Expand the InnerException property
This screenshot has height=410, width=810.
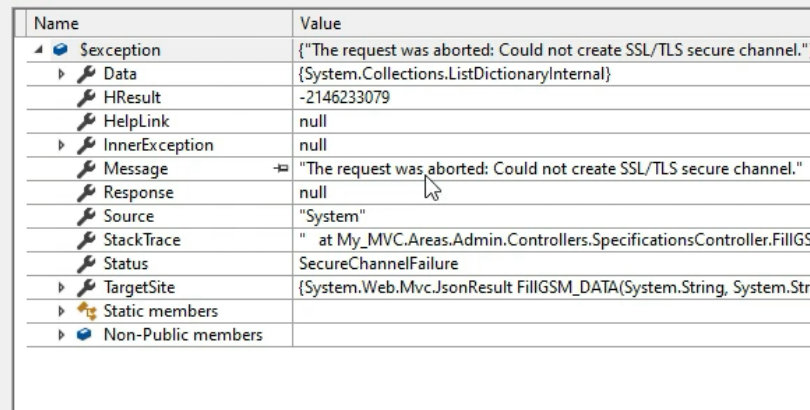pos(61,145)
